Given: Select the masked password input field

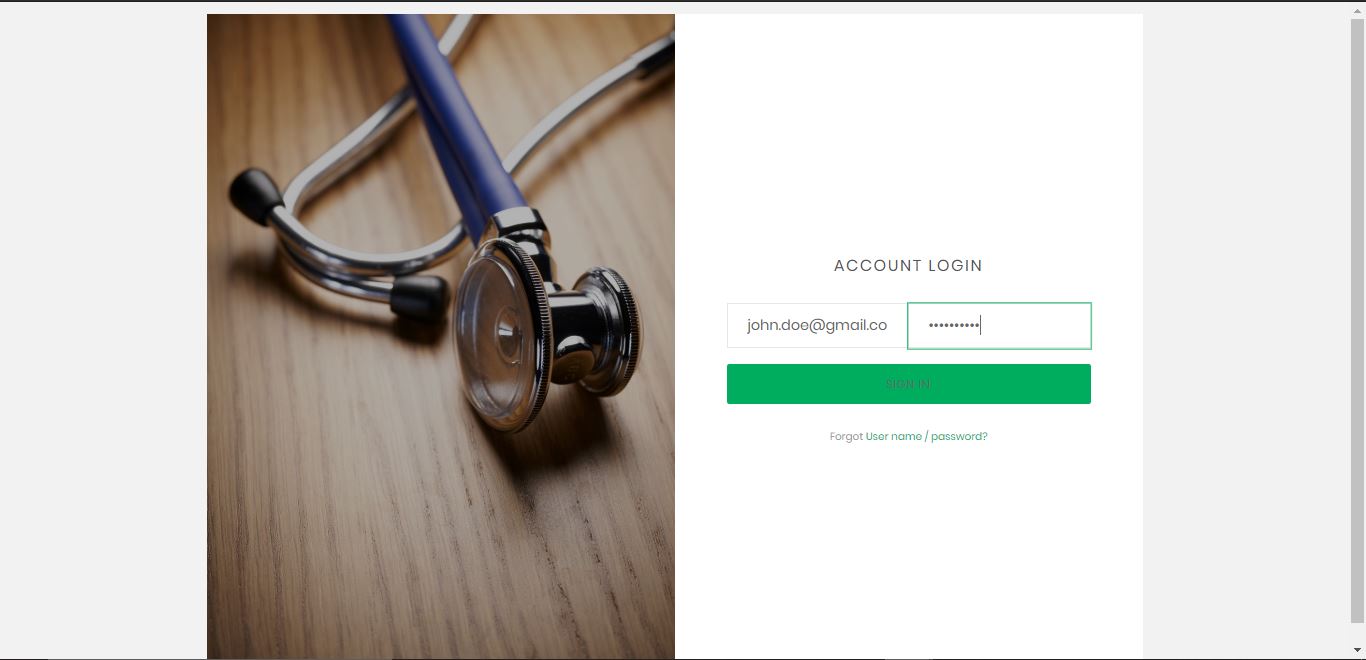Looking at the screenshot, I should 999,325.
